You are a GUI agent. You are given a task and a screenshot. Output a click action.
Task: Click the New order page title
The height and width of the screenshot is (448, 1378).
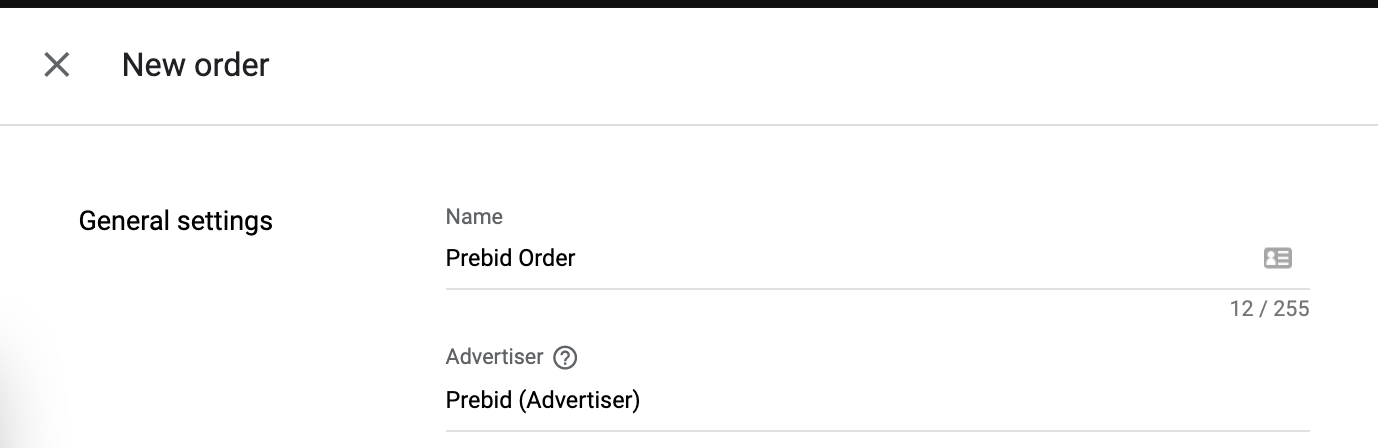pos(195,65)
